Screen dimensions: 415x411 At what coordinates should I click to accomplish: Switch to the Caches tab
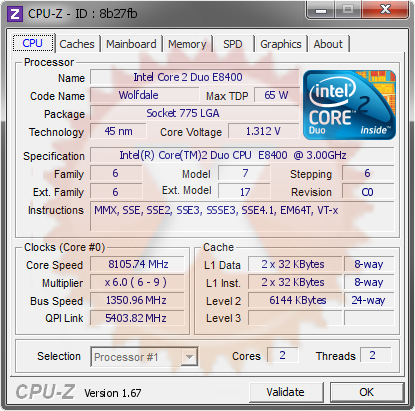click(77, 44)
